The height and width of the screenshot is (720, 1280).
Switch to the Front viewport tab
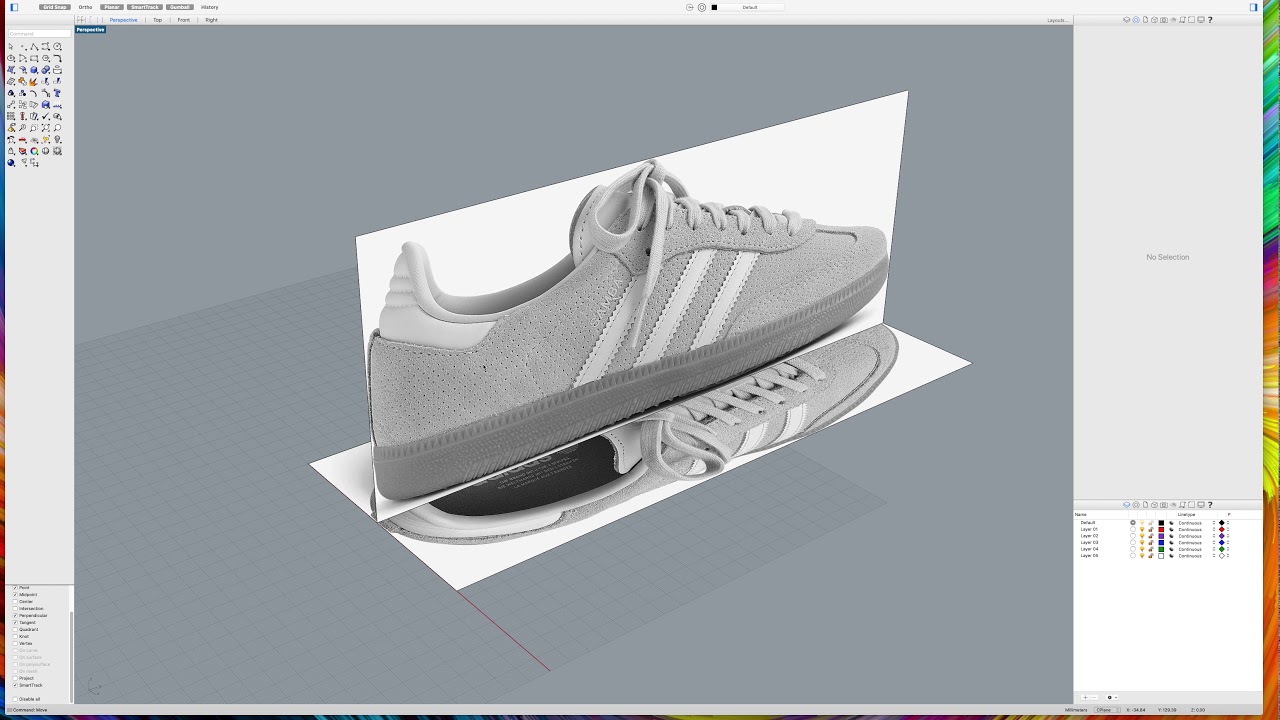click(x=183, y=20)
